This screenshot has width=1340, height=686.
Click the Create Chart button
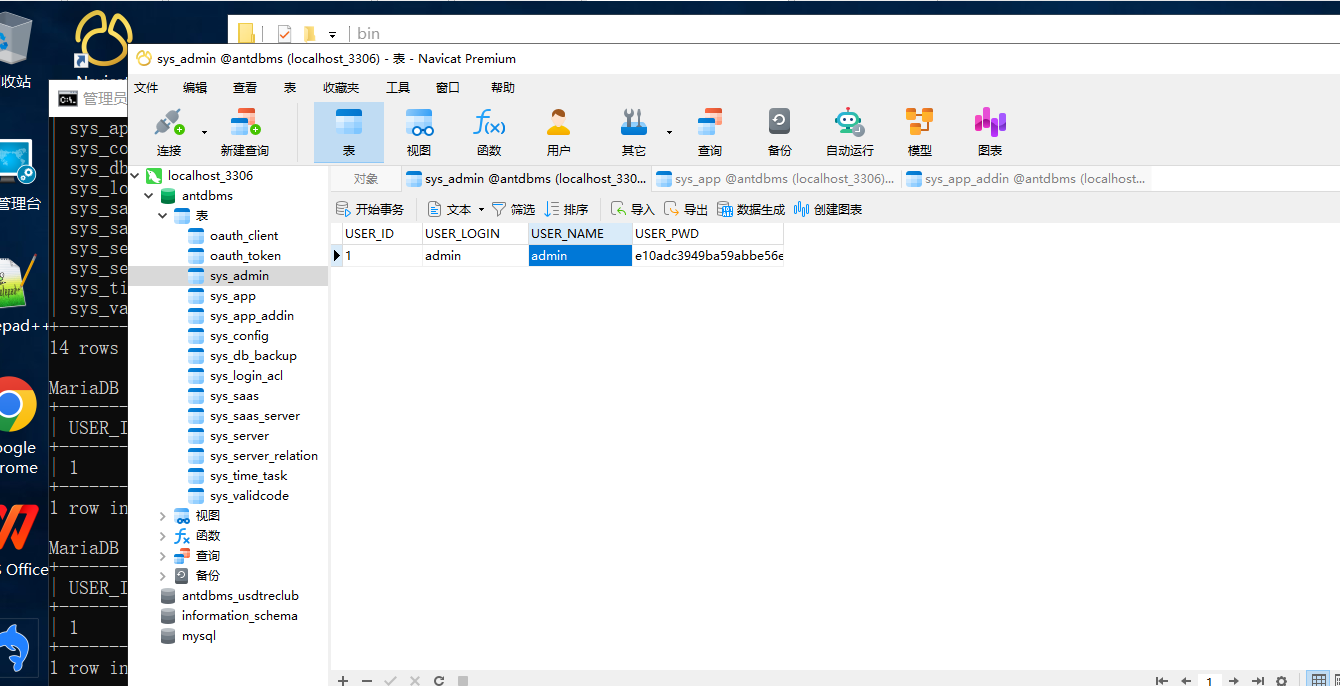coord(827,209)
